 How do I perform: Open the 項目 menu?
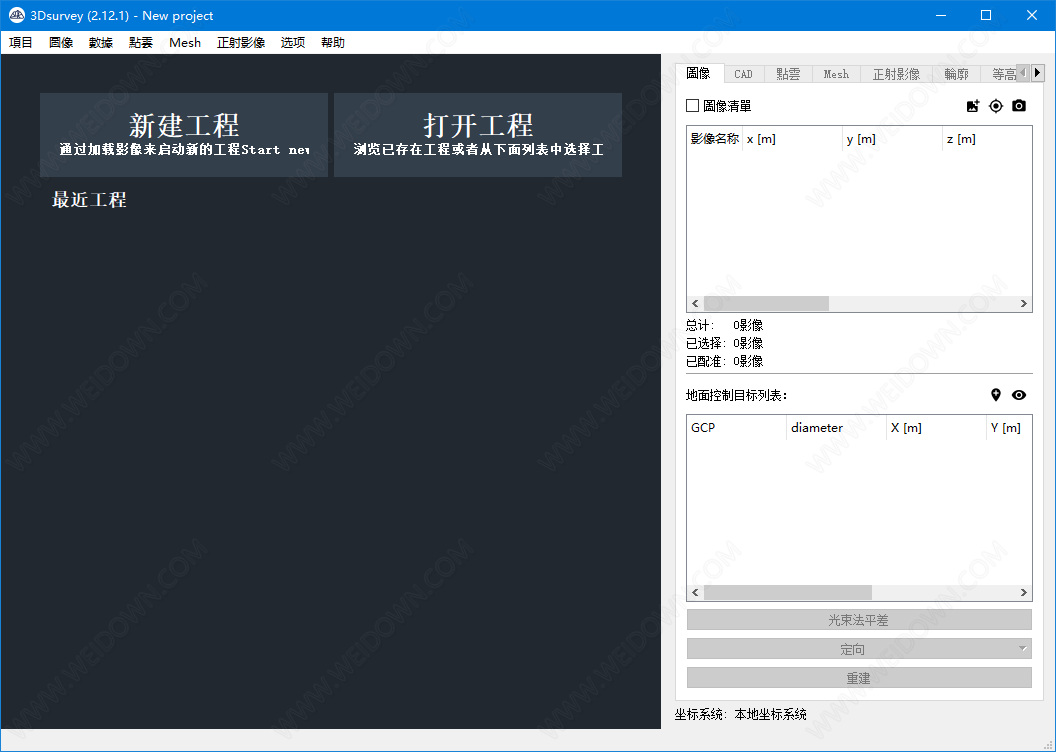click(21, 42)
